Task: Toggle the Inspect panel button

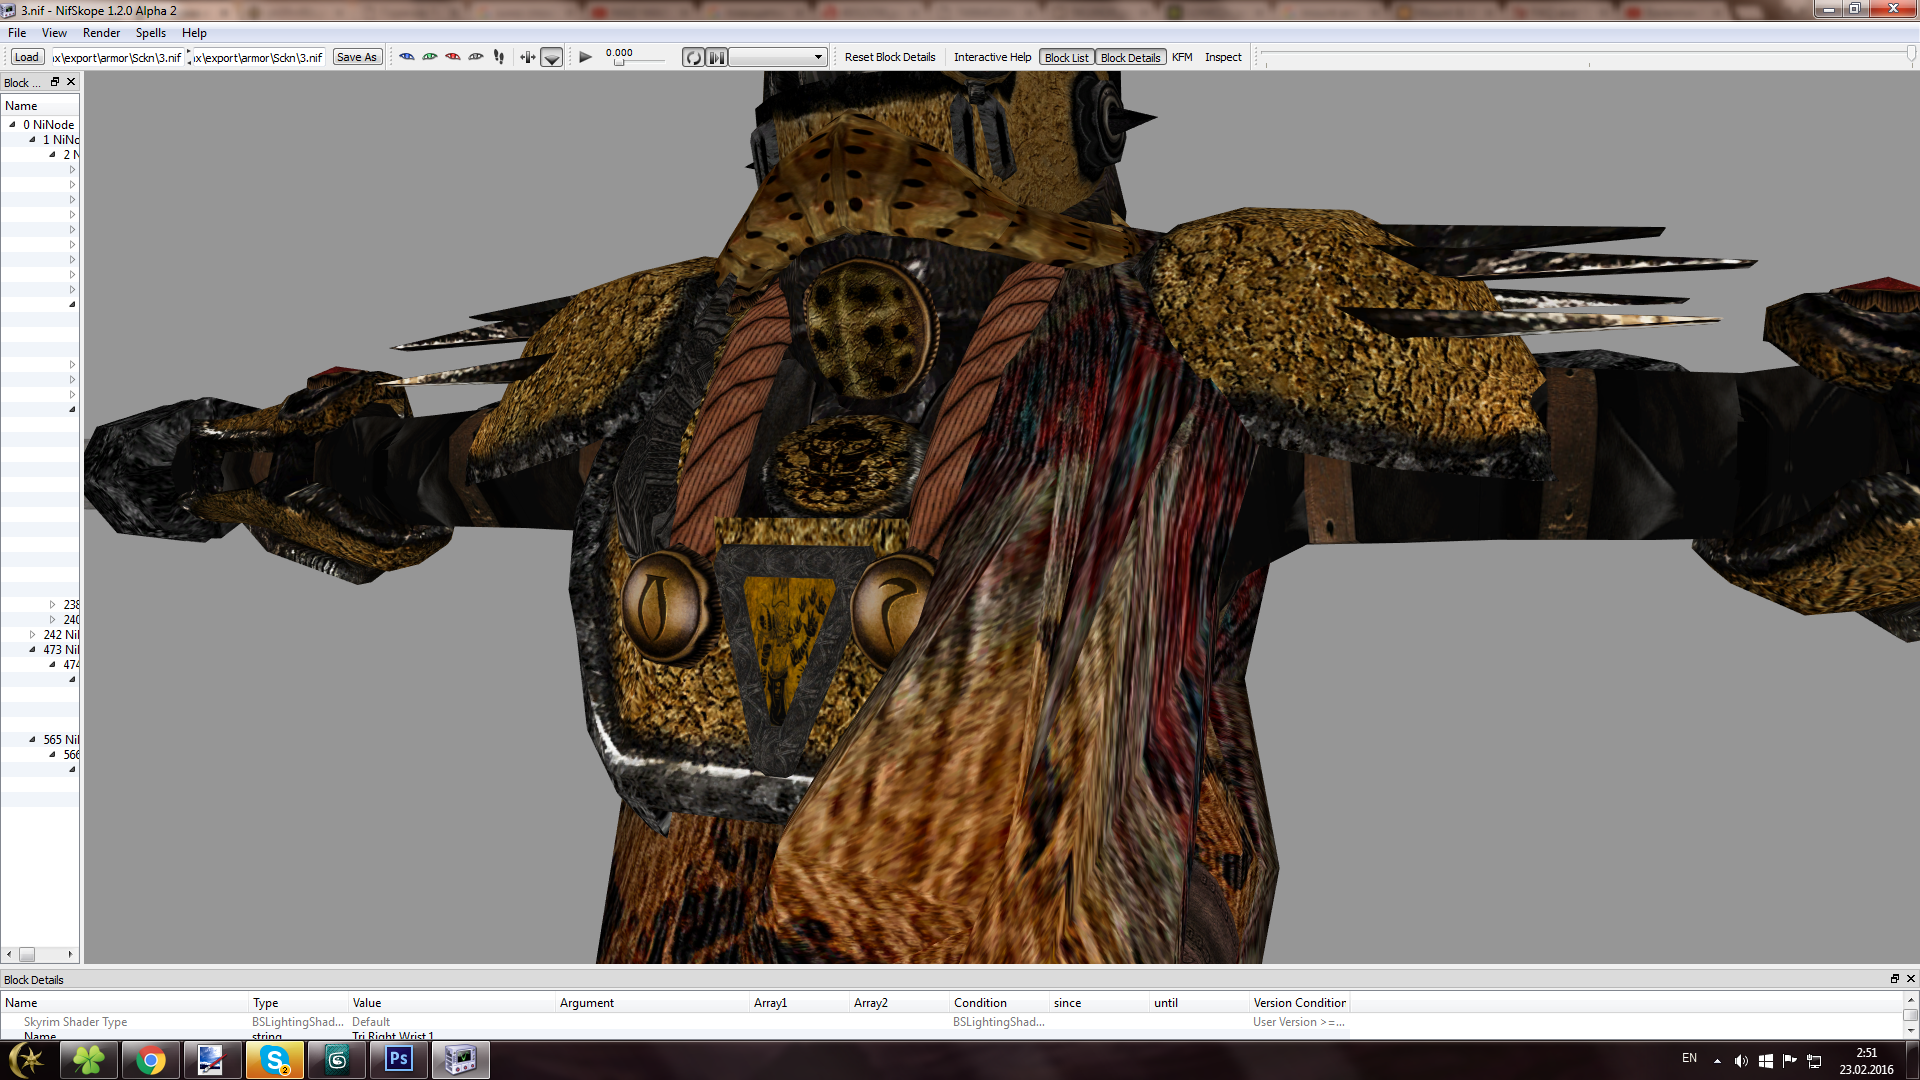Action: click(1223, 57)
